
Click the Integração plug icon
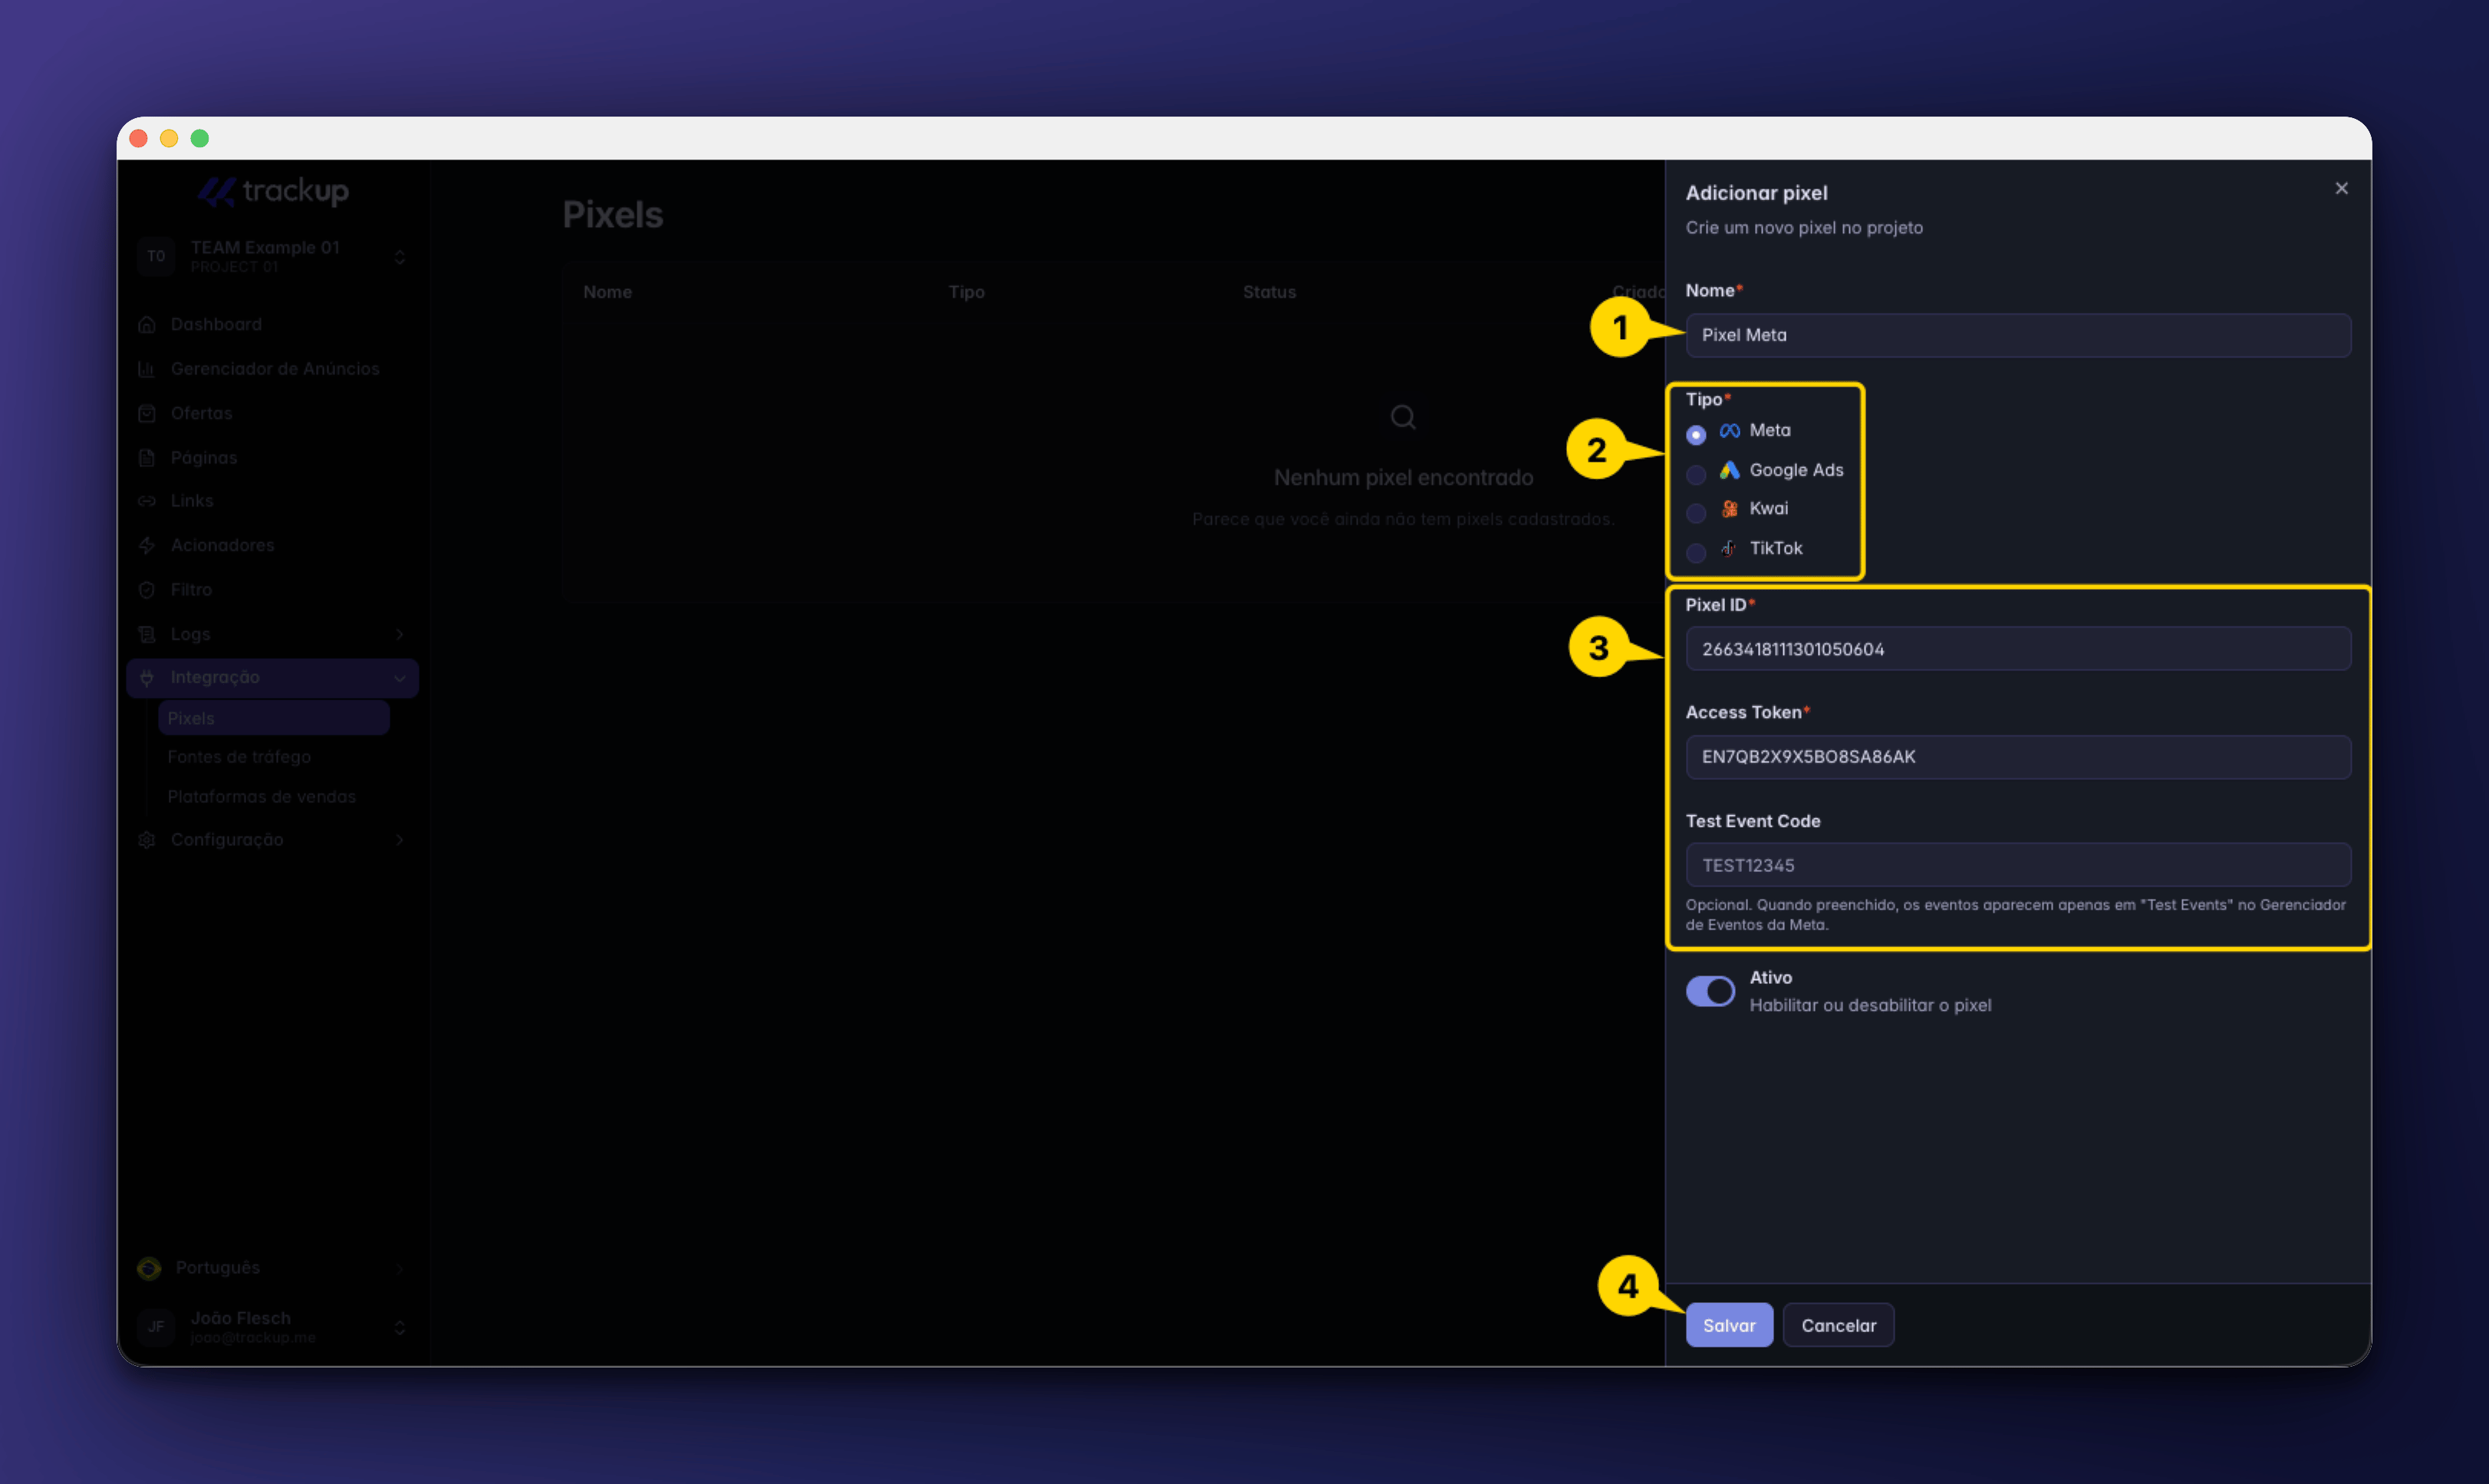click(147, 677)
